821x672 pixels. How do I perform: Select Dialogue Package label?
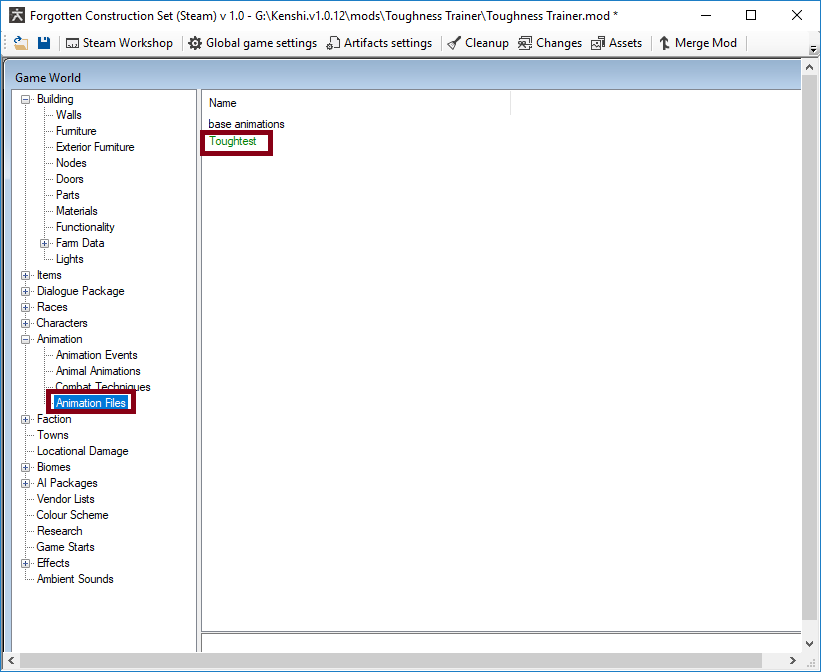point(81,291)
